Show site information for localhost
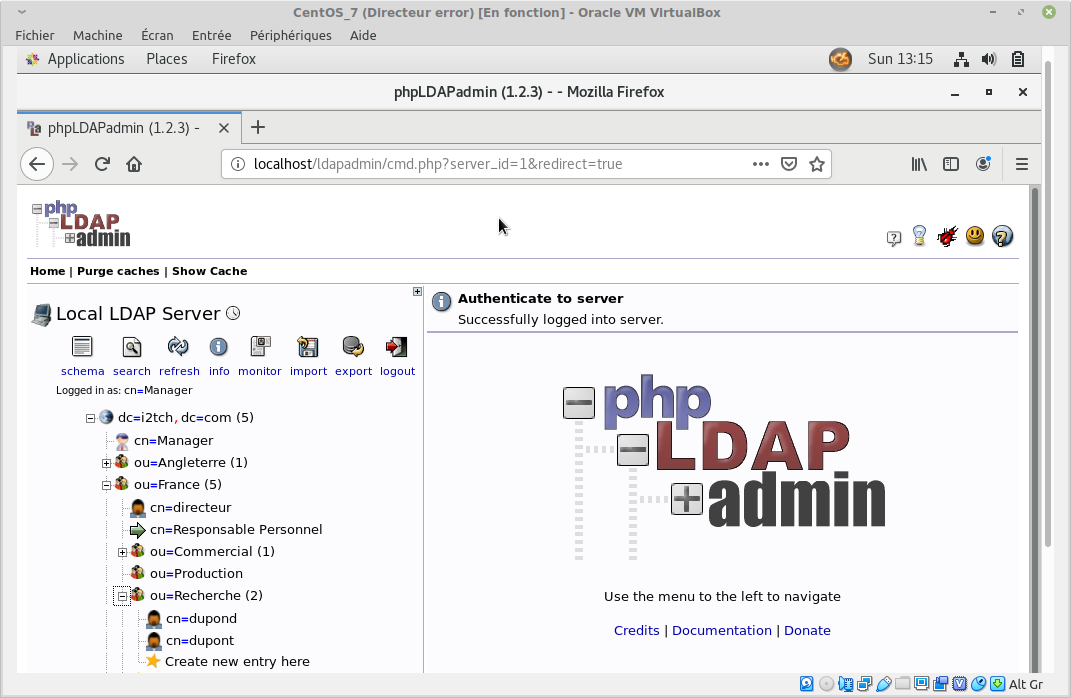 pos(238,164)
